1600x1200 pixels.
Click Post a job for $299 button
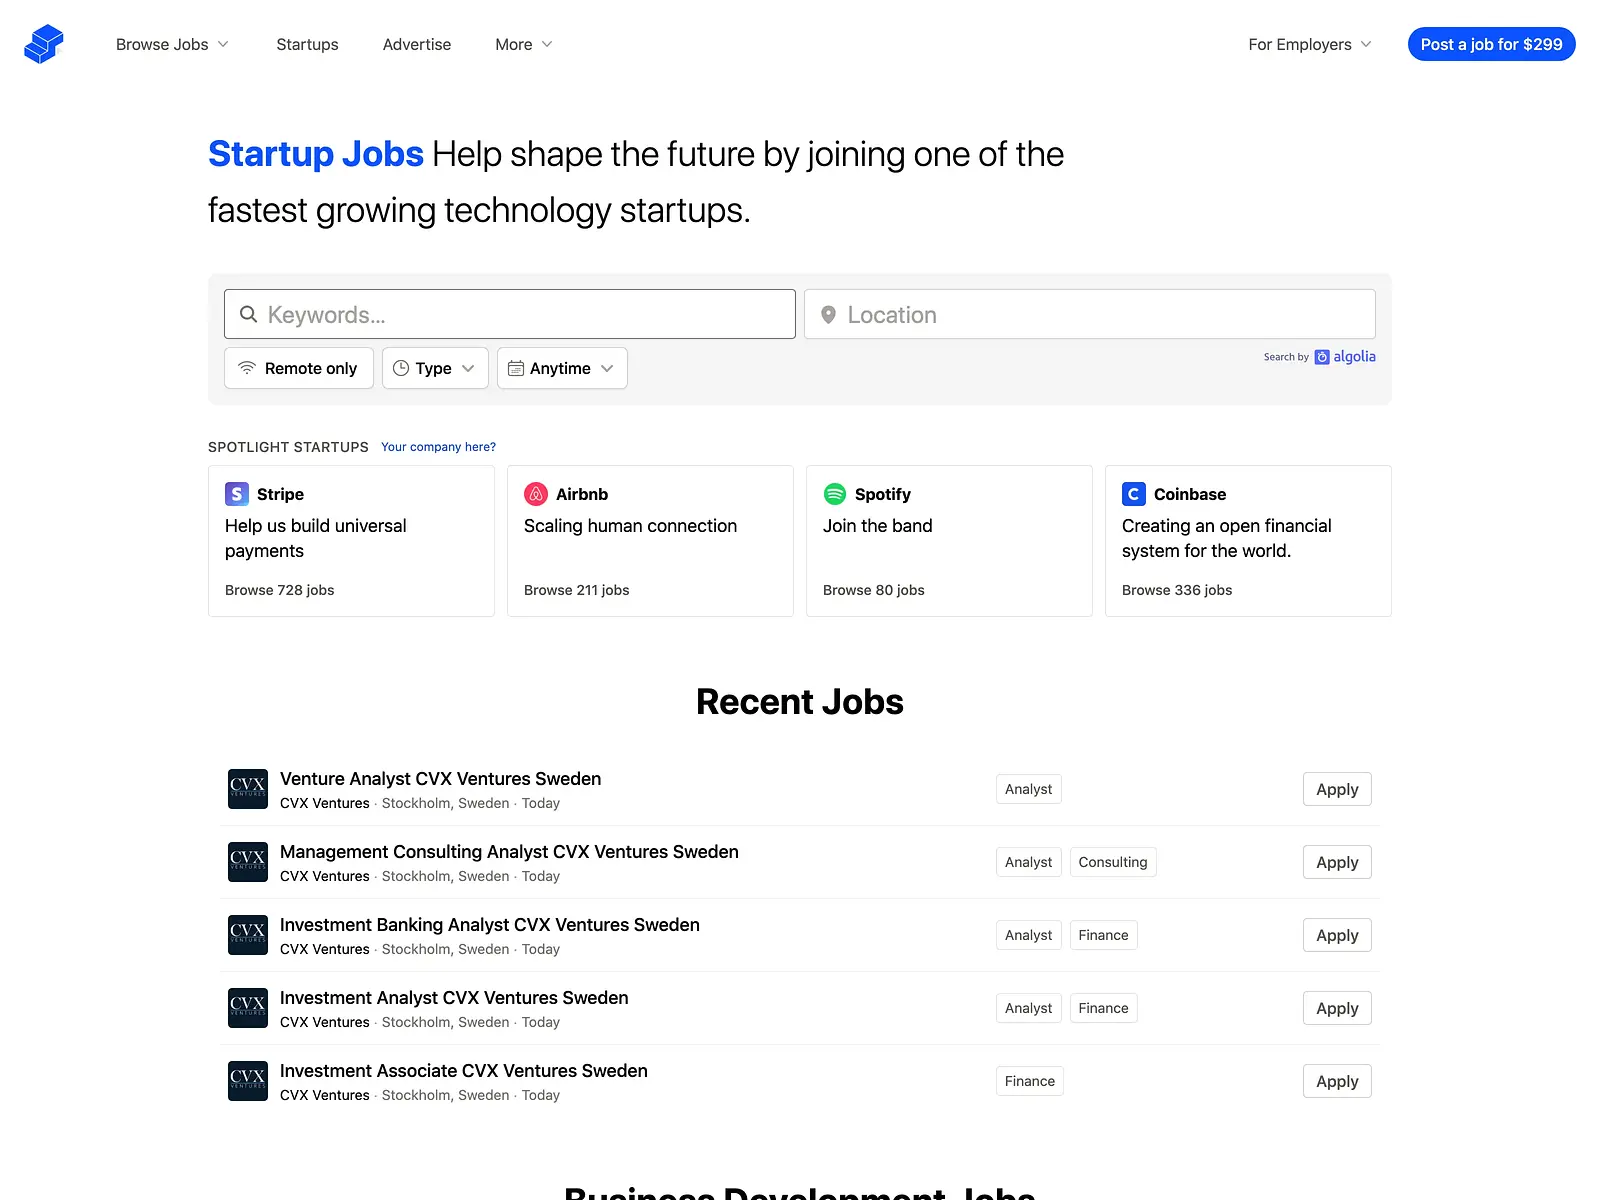[1491, 44]
